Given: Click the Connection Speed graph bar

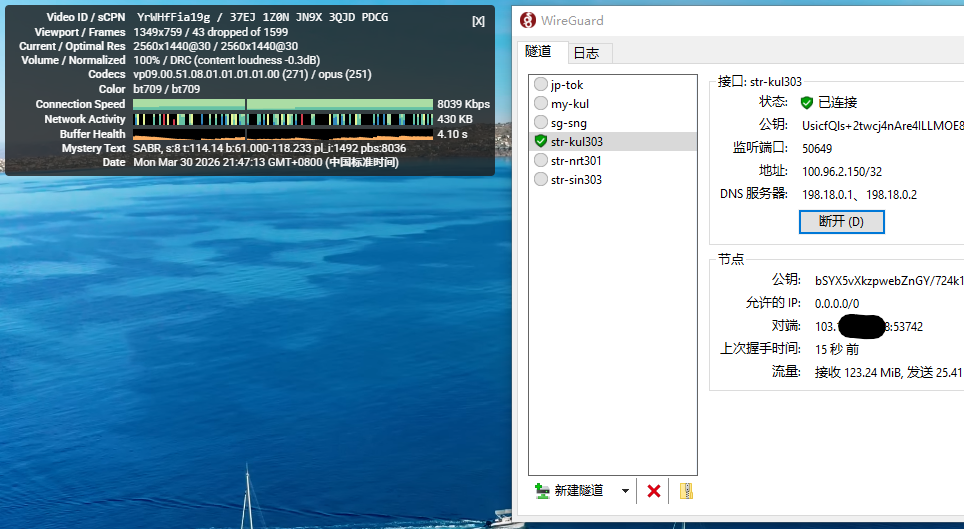Looking at the screenshot, I should [x=283, y=104].
